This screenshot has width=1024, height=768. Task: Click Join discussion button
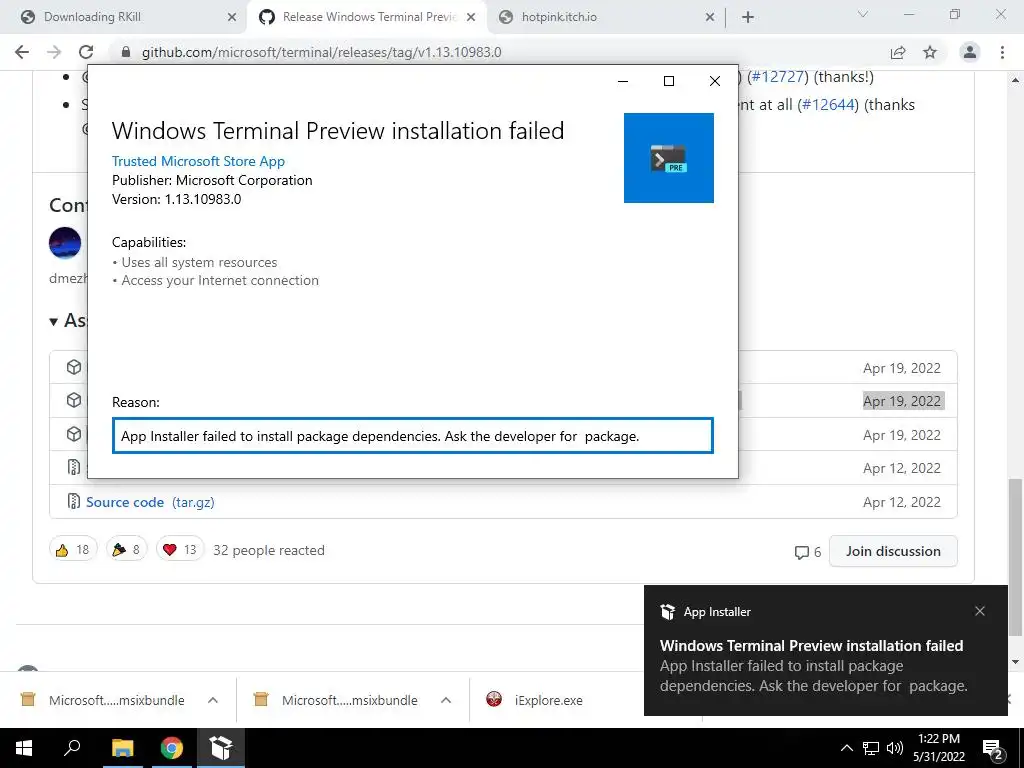(x=893, y=551)
